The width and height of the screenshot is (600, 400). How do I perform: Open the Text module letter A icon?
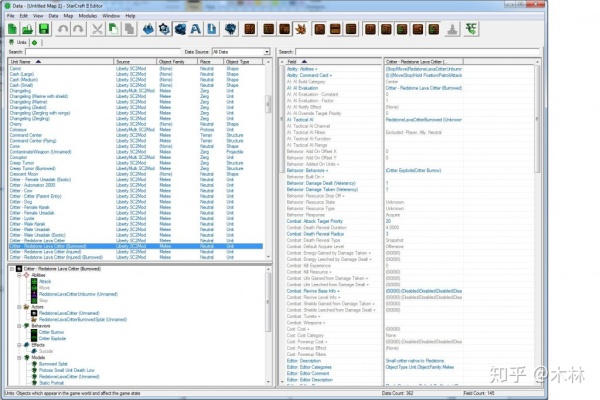[x=196, y=29]
